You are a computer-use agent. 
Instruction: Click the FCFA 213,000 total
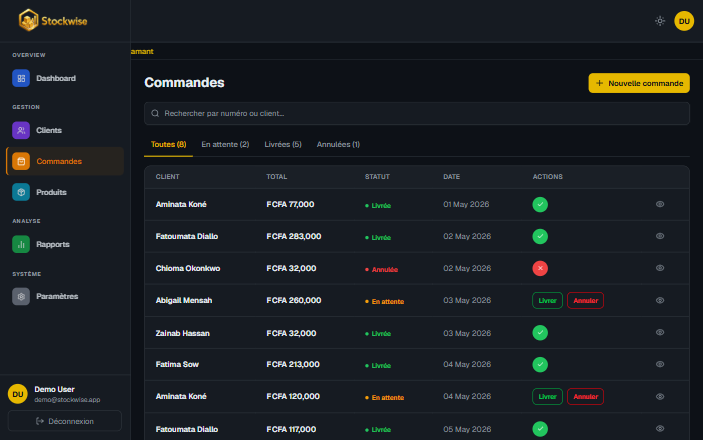pyautogui.click(x=293, y=365)
